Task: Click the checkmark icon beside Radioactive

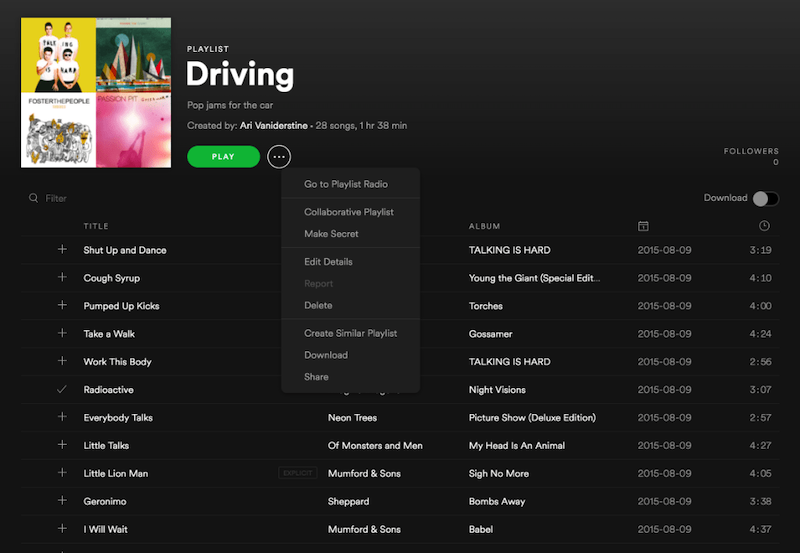Action: coord(62,389)
